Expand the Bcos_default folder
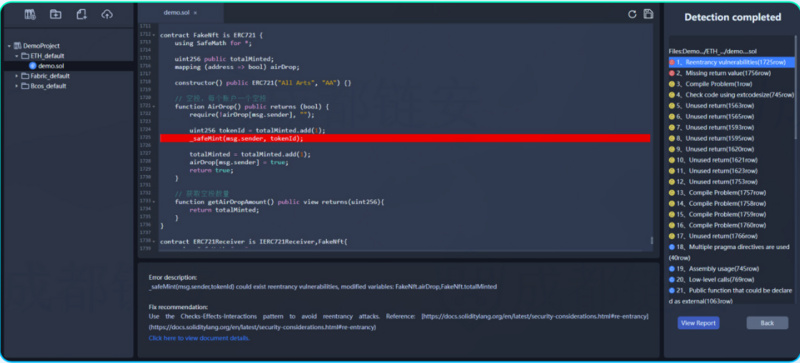This screenshot has width=800, height=363. (16, 86)
